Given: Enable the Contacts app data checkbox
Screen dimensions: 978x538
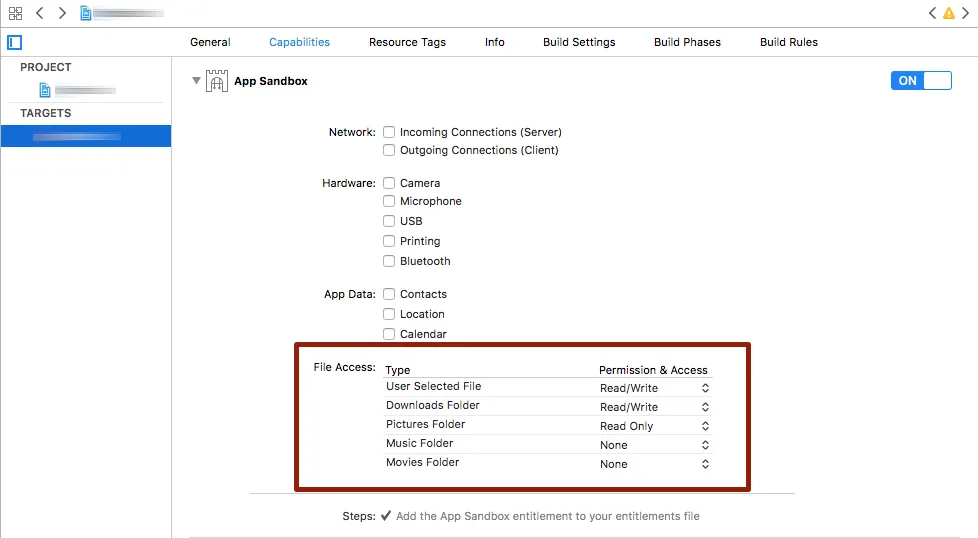Looking at the screenshot, I should [x=389, y=294].
